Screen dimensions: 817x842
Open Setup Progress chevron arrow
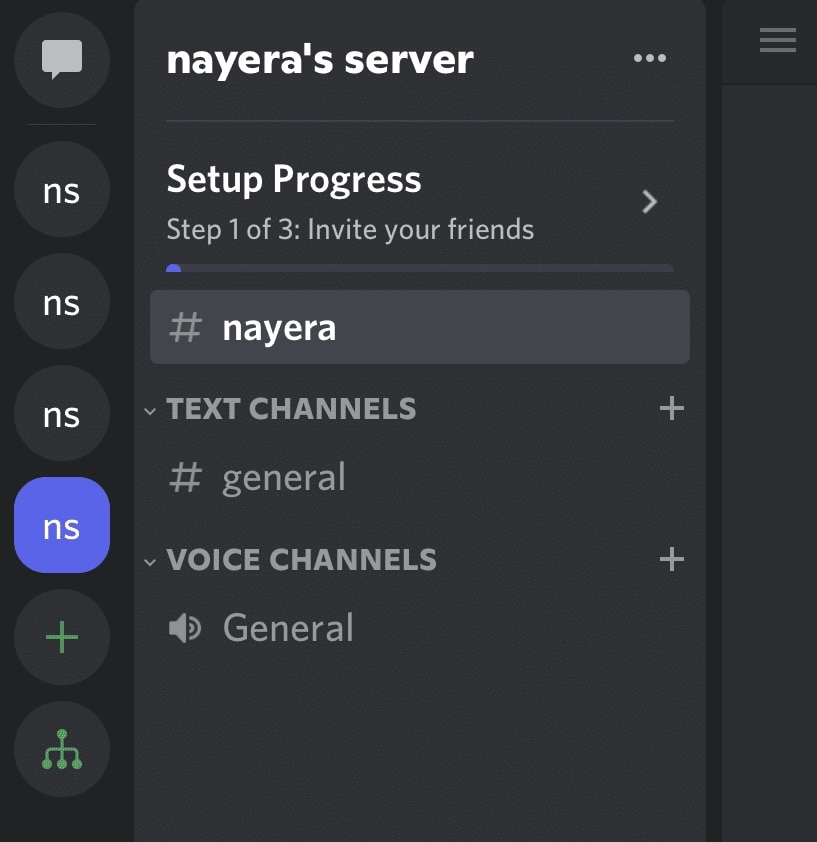coord(650,202)
